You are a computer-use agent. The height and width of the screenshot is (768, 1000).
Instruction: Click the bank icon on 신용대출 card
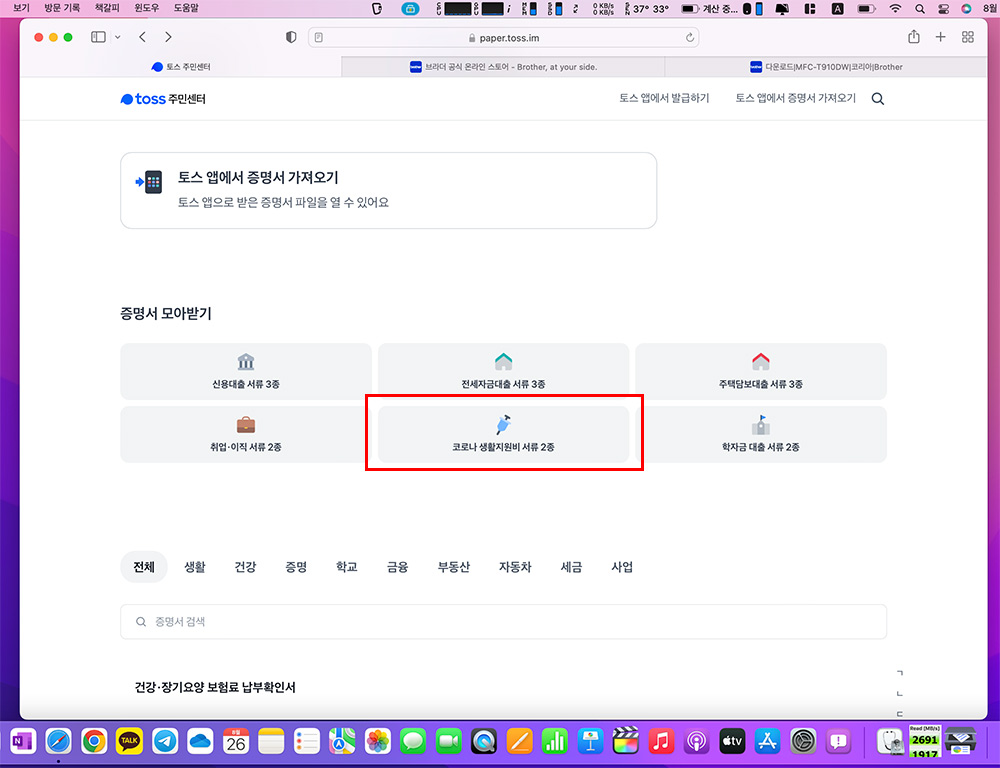[246, 362]
